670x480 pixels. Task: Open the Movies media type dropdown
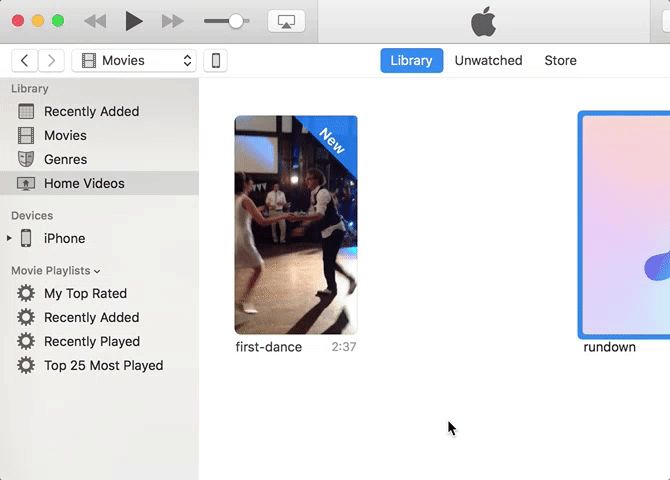click(134, 61)
